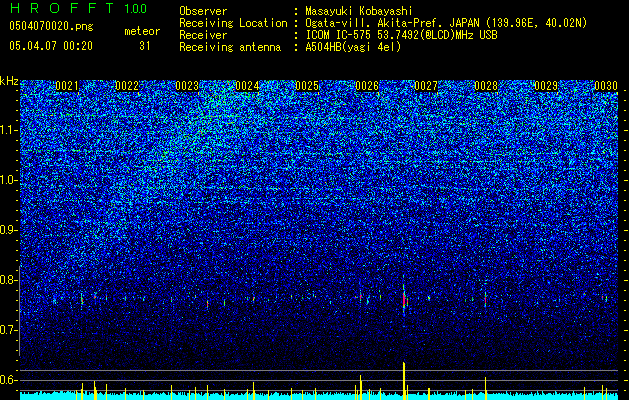Click the meteor label
Viewport: 629px width, 400px height.
[x=142, y=31]
